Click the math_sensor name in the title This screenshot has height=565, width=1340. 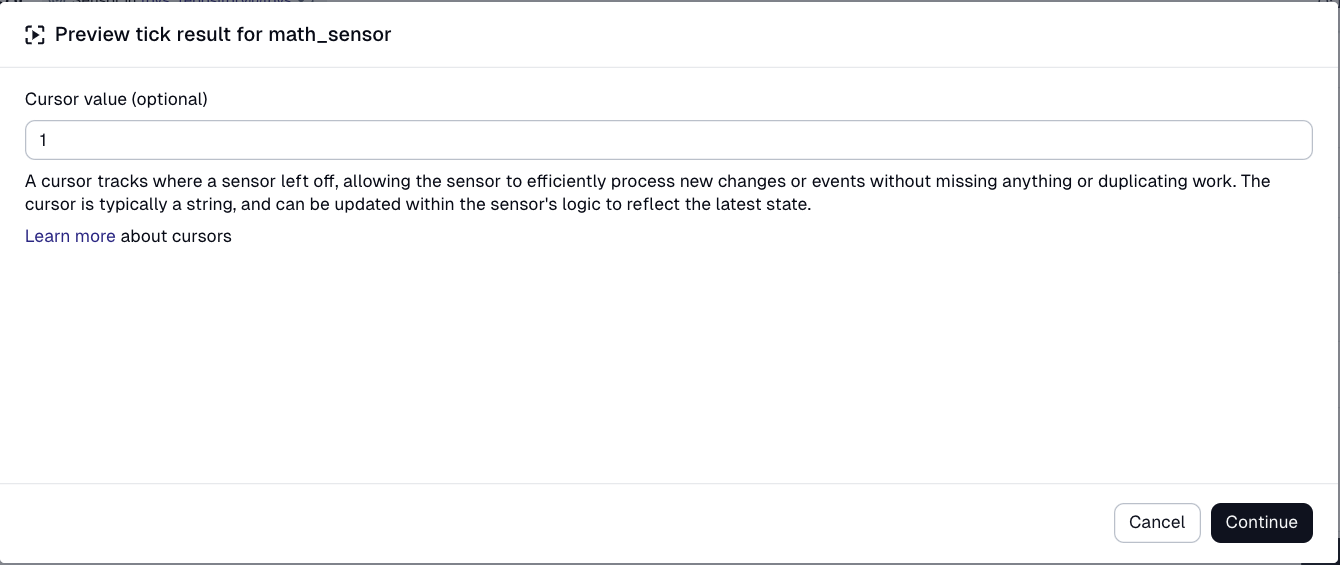click(x=329, y=35)
